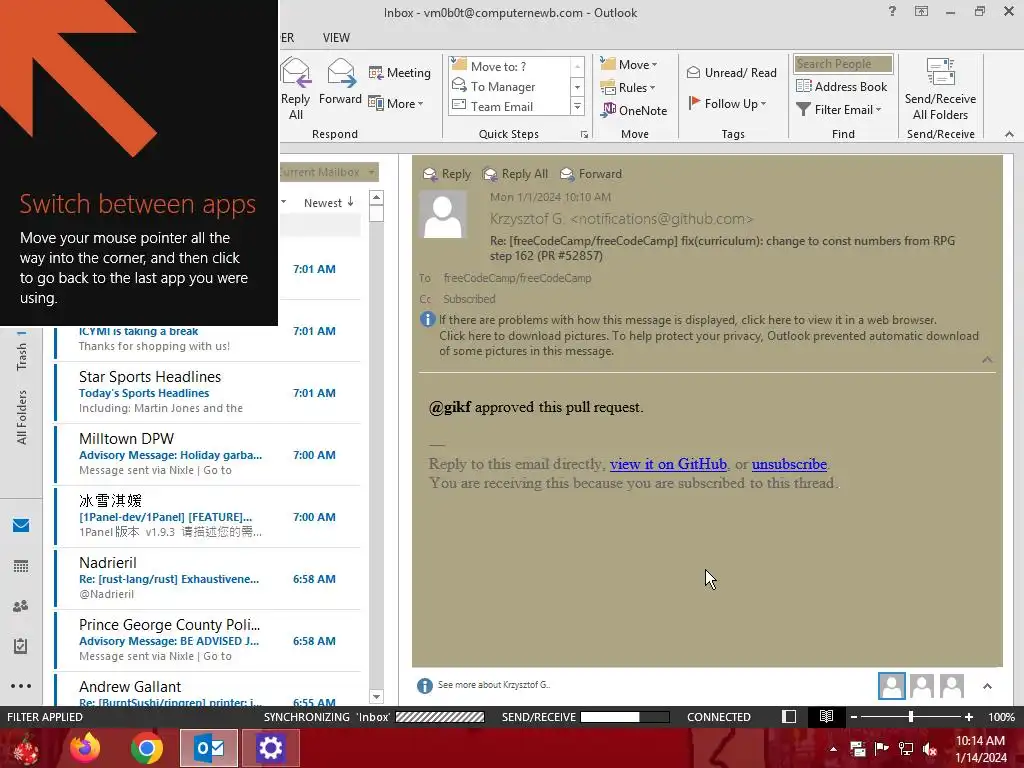Switch to Calendar navigation icon
The image size is (1024, 768).
coord(21,566)
